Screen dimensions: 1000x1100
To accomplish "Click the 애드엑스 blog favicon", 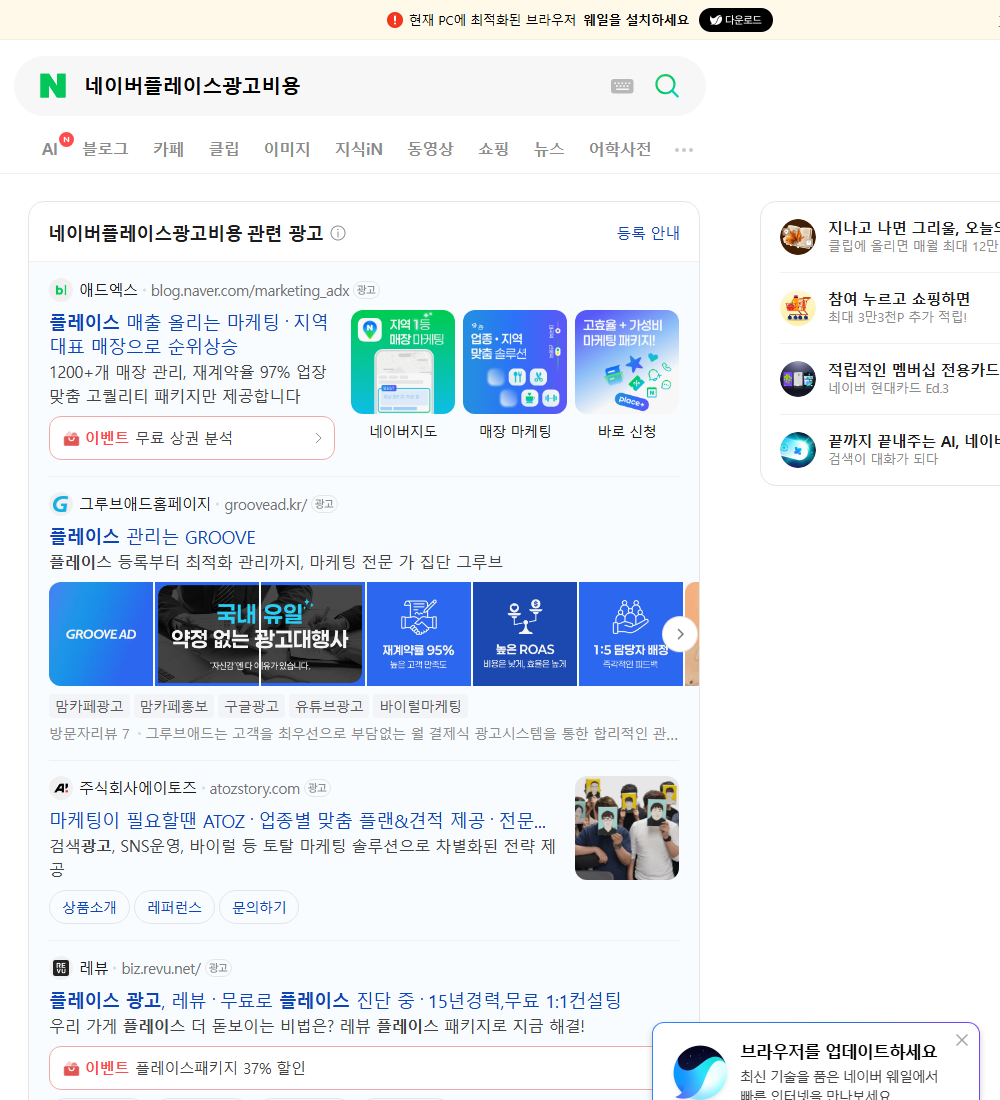I will click(61, 290).
